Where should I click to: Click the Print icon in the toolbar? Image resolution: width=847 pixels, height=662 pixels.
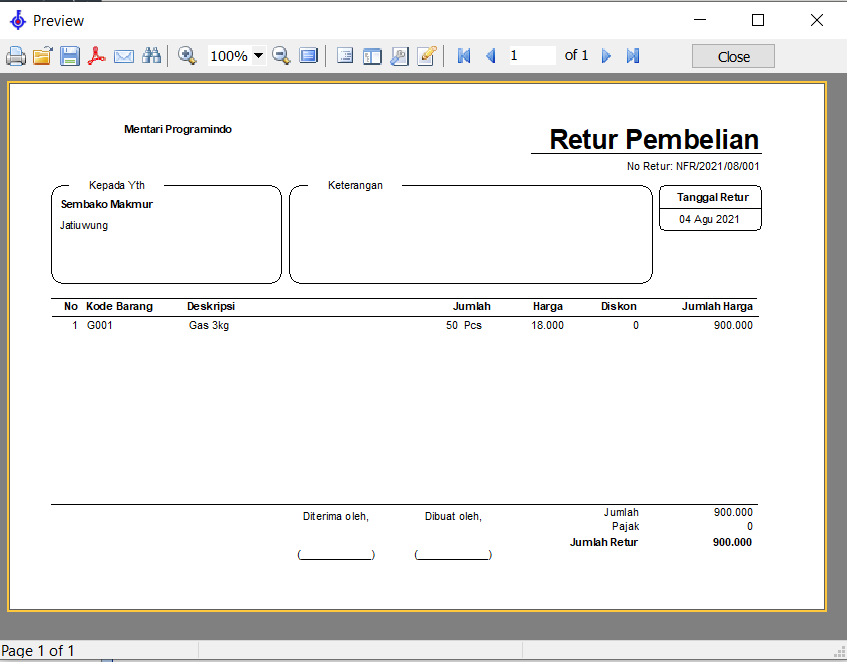(16, 56)
